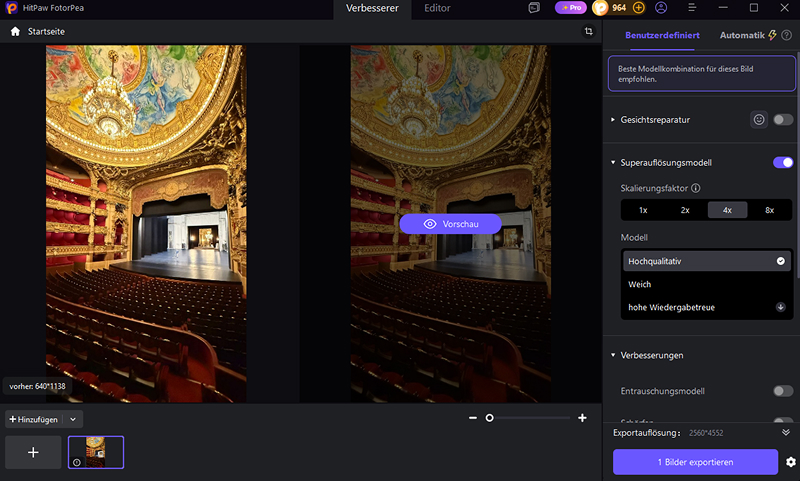The height and width of the screenshot is (481, 800).
Task: Enable the Gesichtsreparatur toggle
Action: tap(783, 120)
